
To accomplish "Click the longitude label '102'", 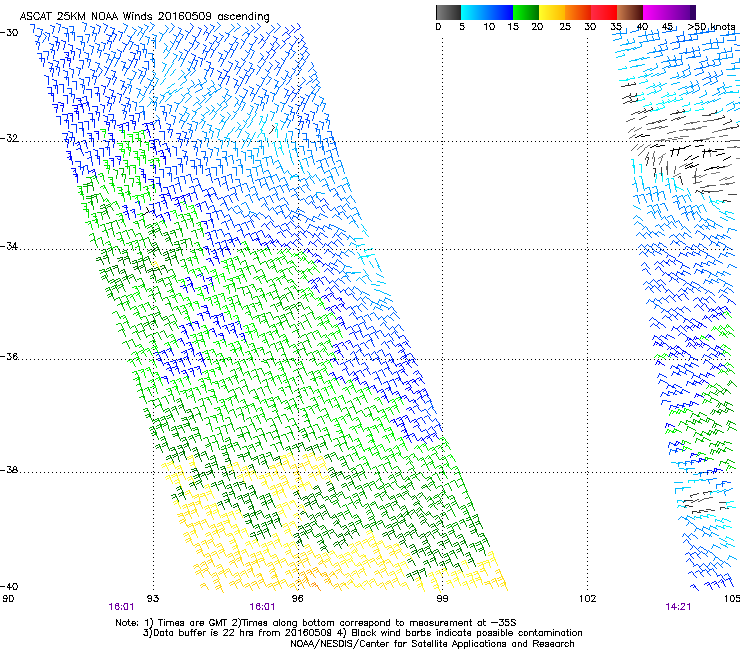I will [x=588, y=599].
